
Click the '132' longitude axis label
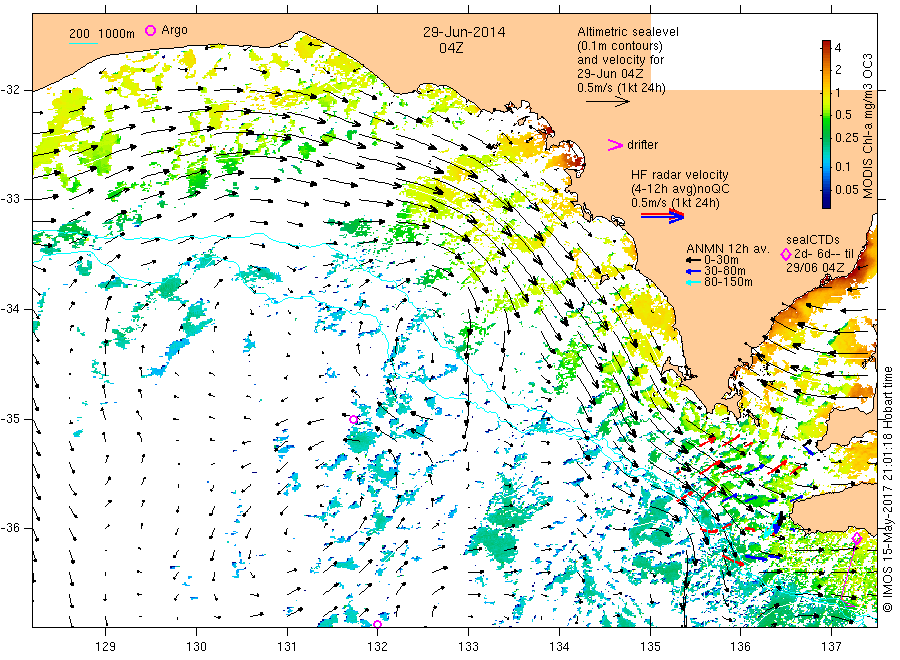378,647
